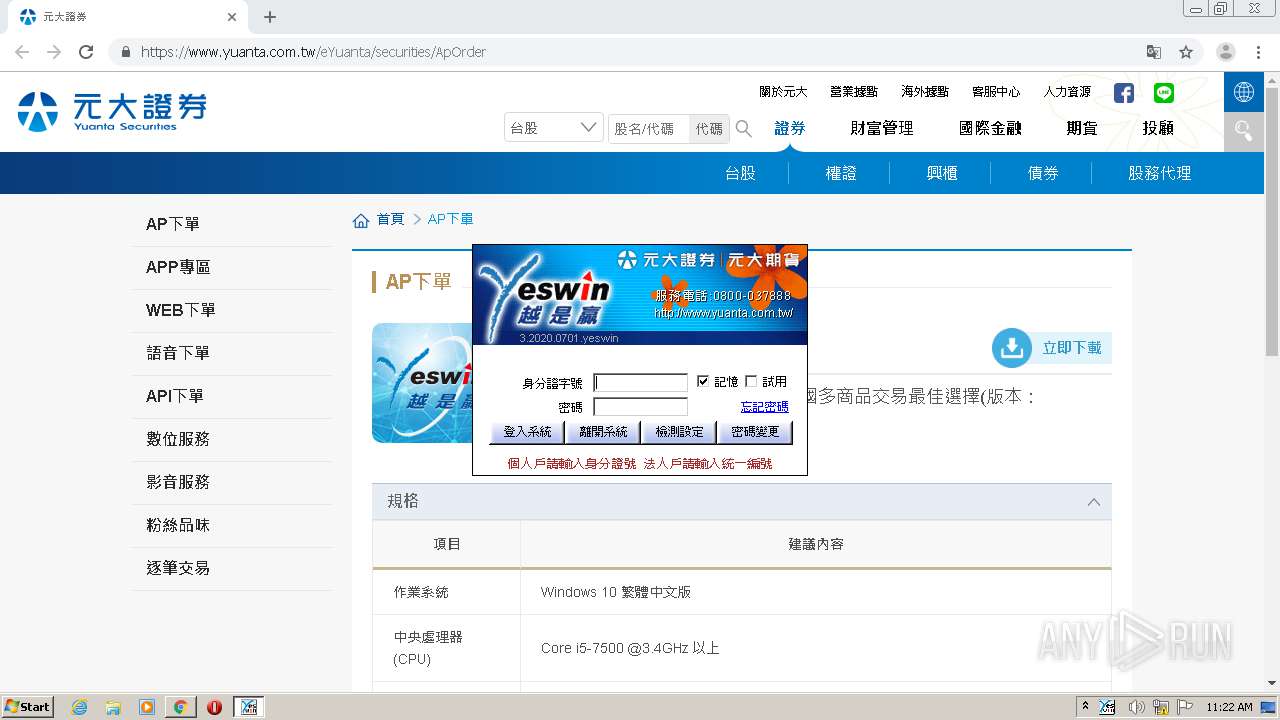Click the 檢測設定 button
The height and width of the screenshot is (720, 1280).
click(679, 432)
